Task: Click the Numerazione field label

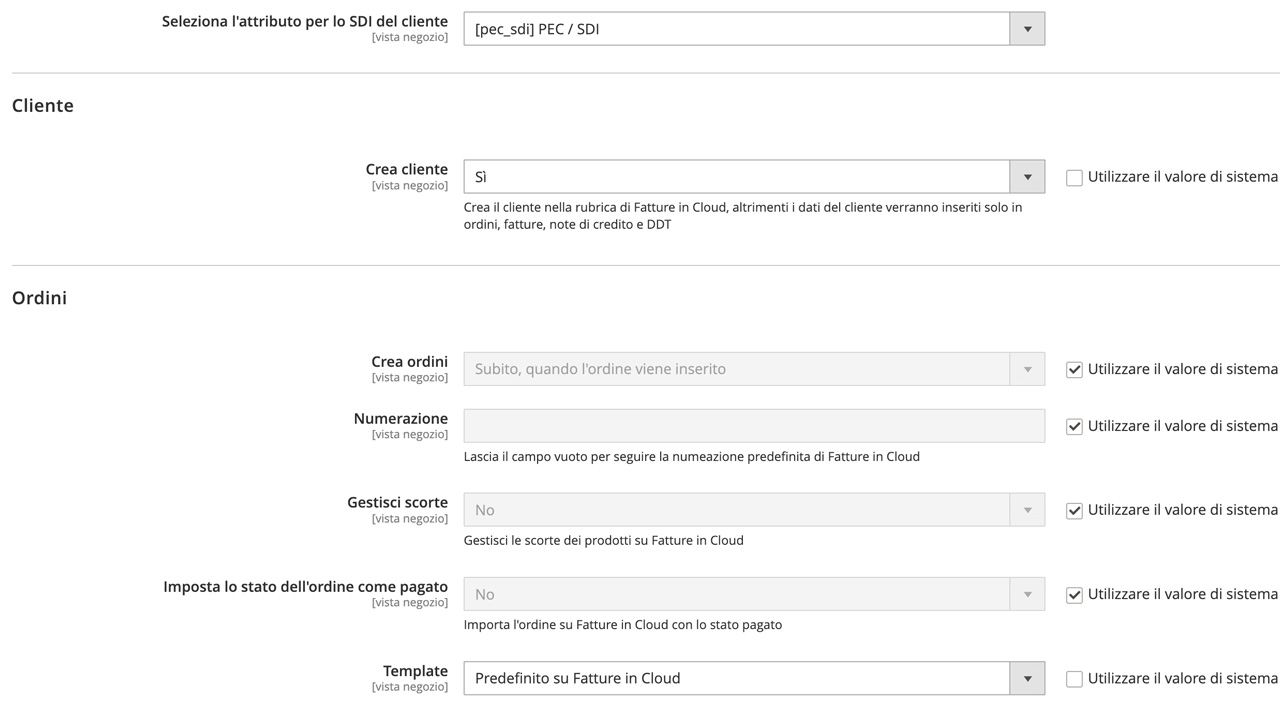Action: point(401,418)
